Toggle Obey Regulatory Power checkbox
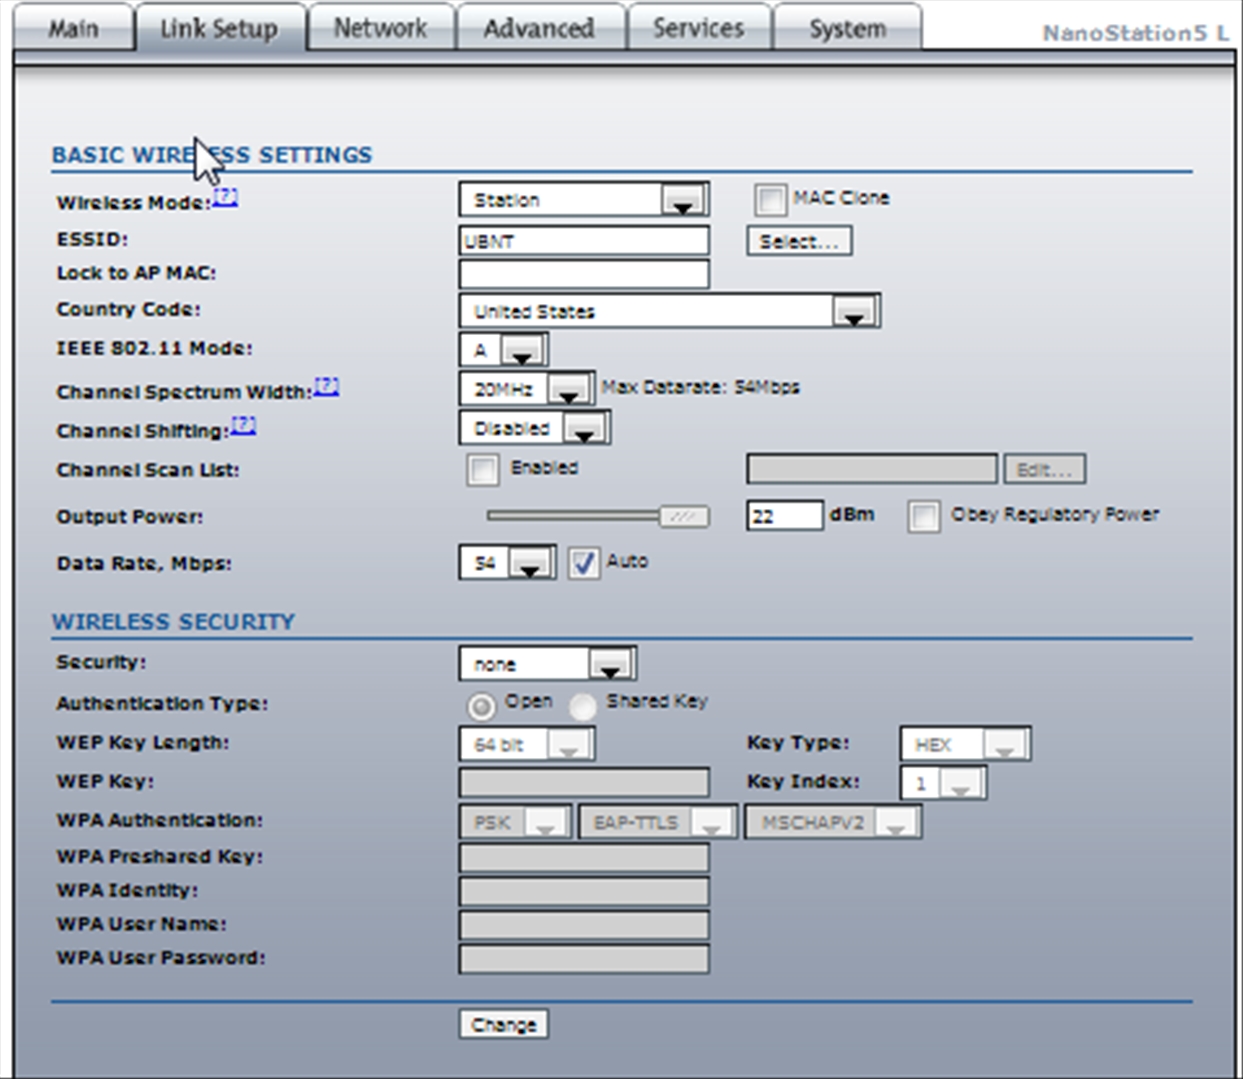 tap(924, 517)
